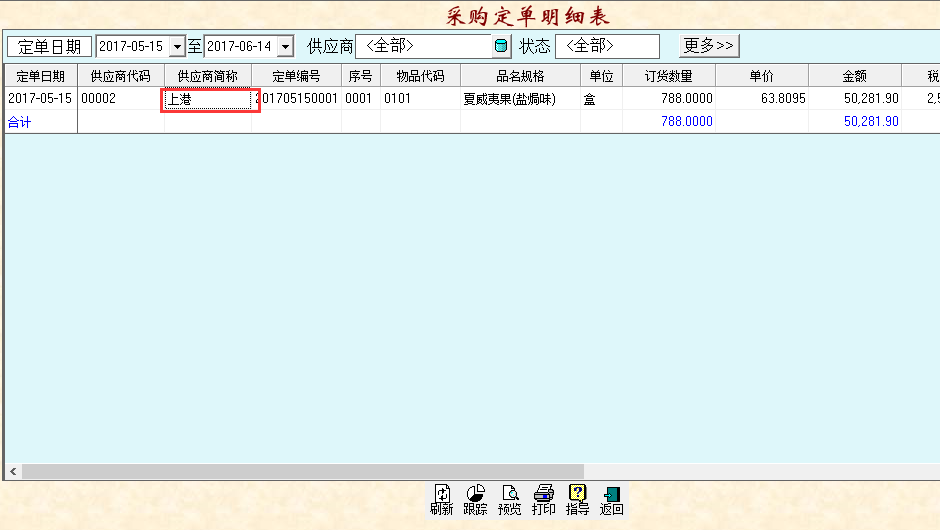Click the 品名规格 column header
This screenshot has width=940, height=530.
coord(520,76)
